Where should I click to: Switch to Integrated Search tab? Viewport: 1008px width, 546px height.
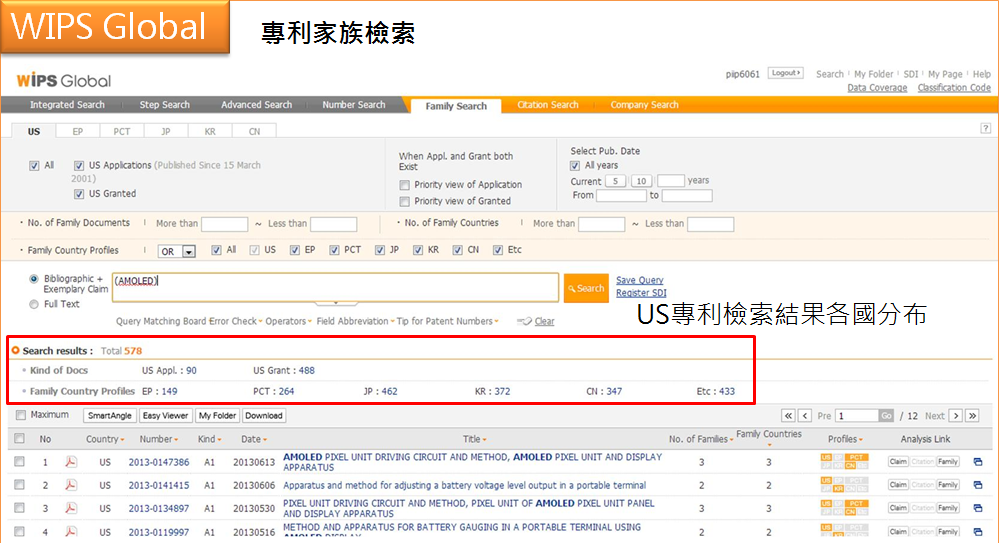67,105
